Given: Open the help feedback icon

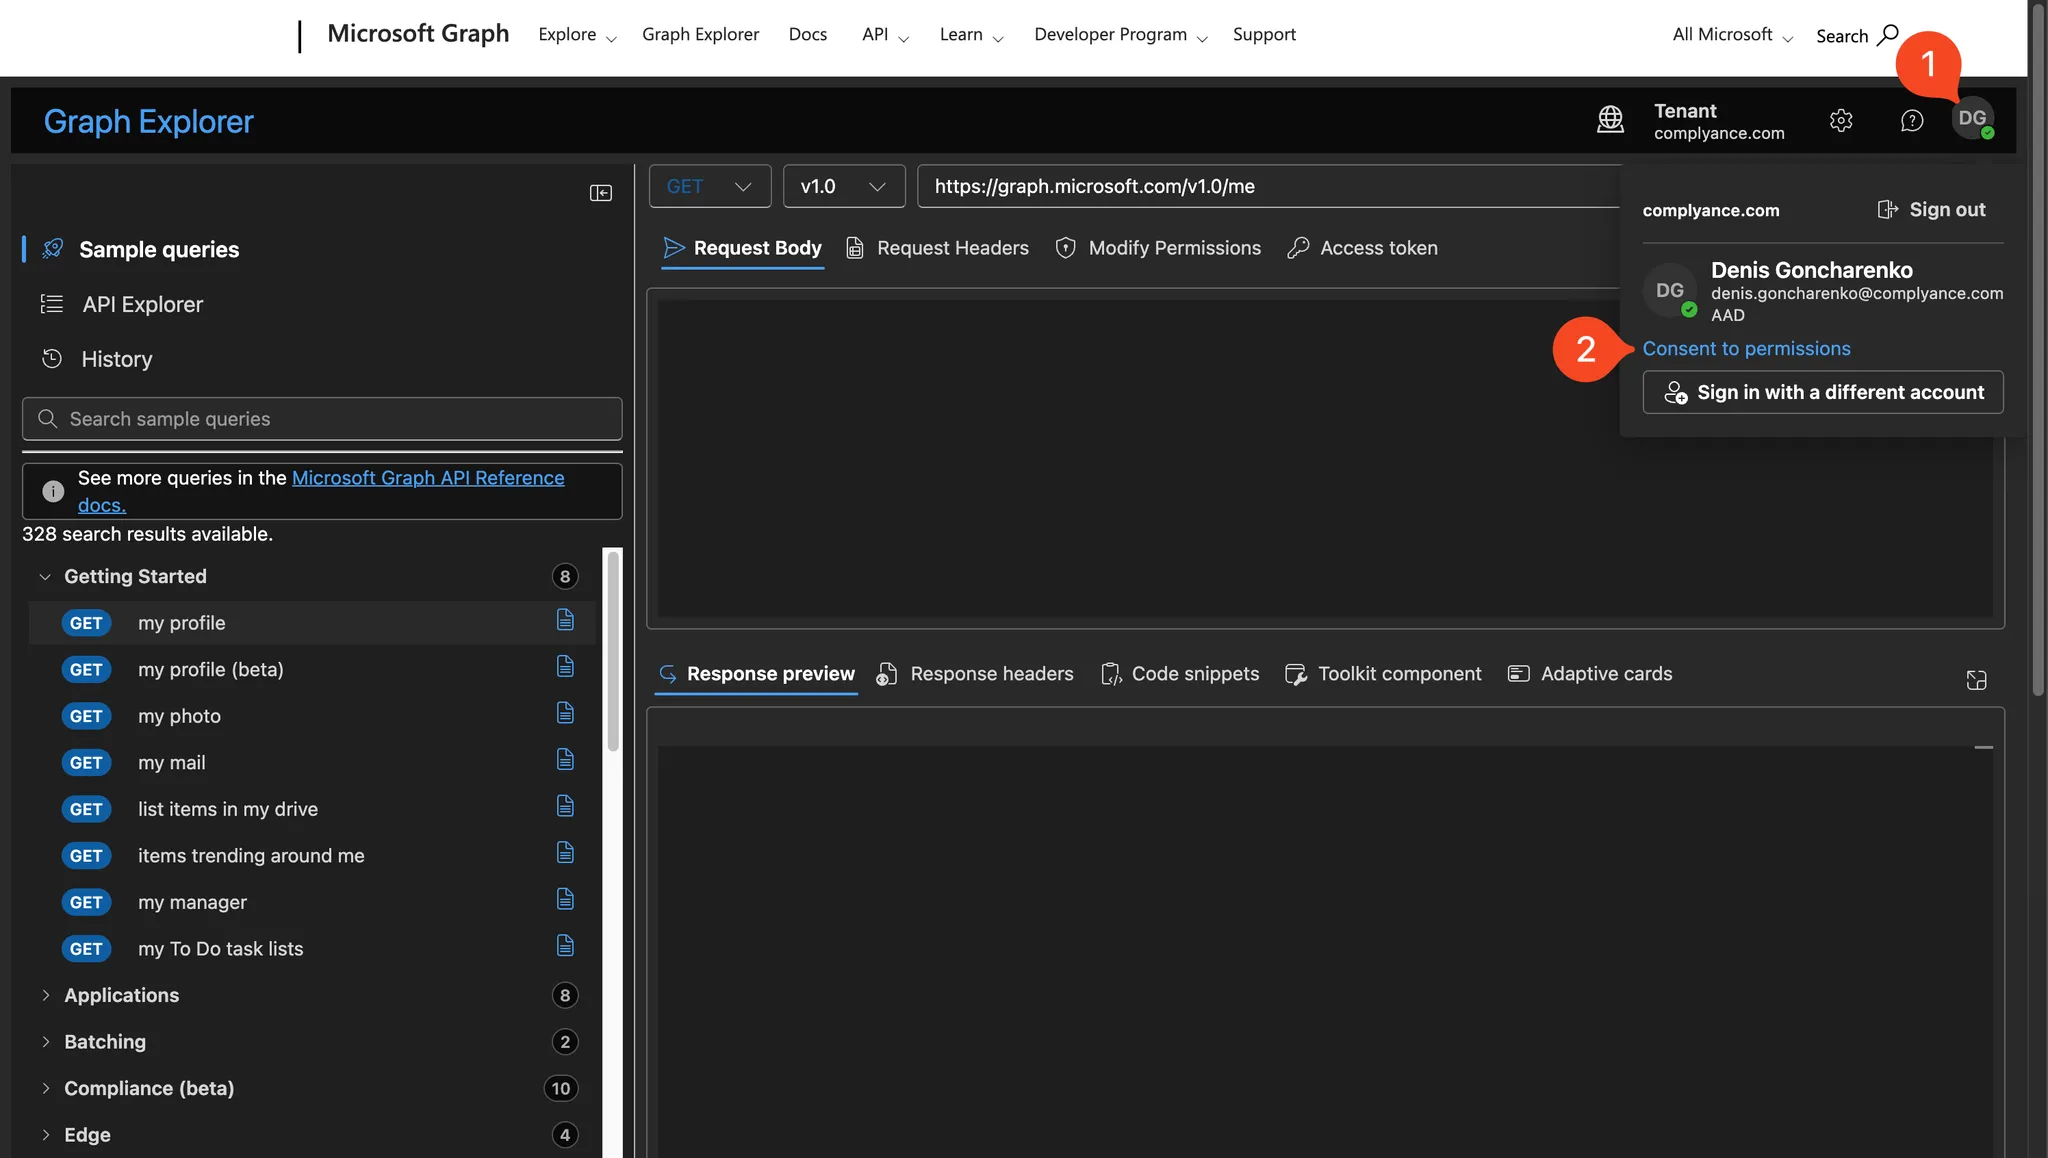Looking at the screenshot, I should pos(1911,120).
